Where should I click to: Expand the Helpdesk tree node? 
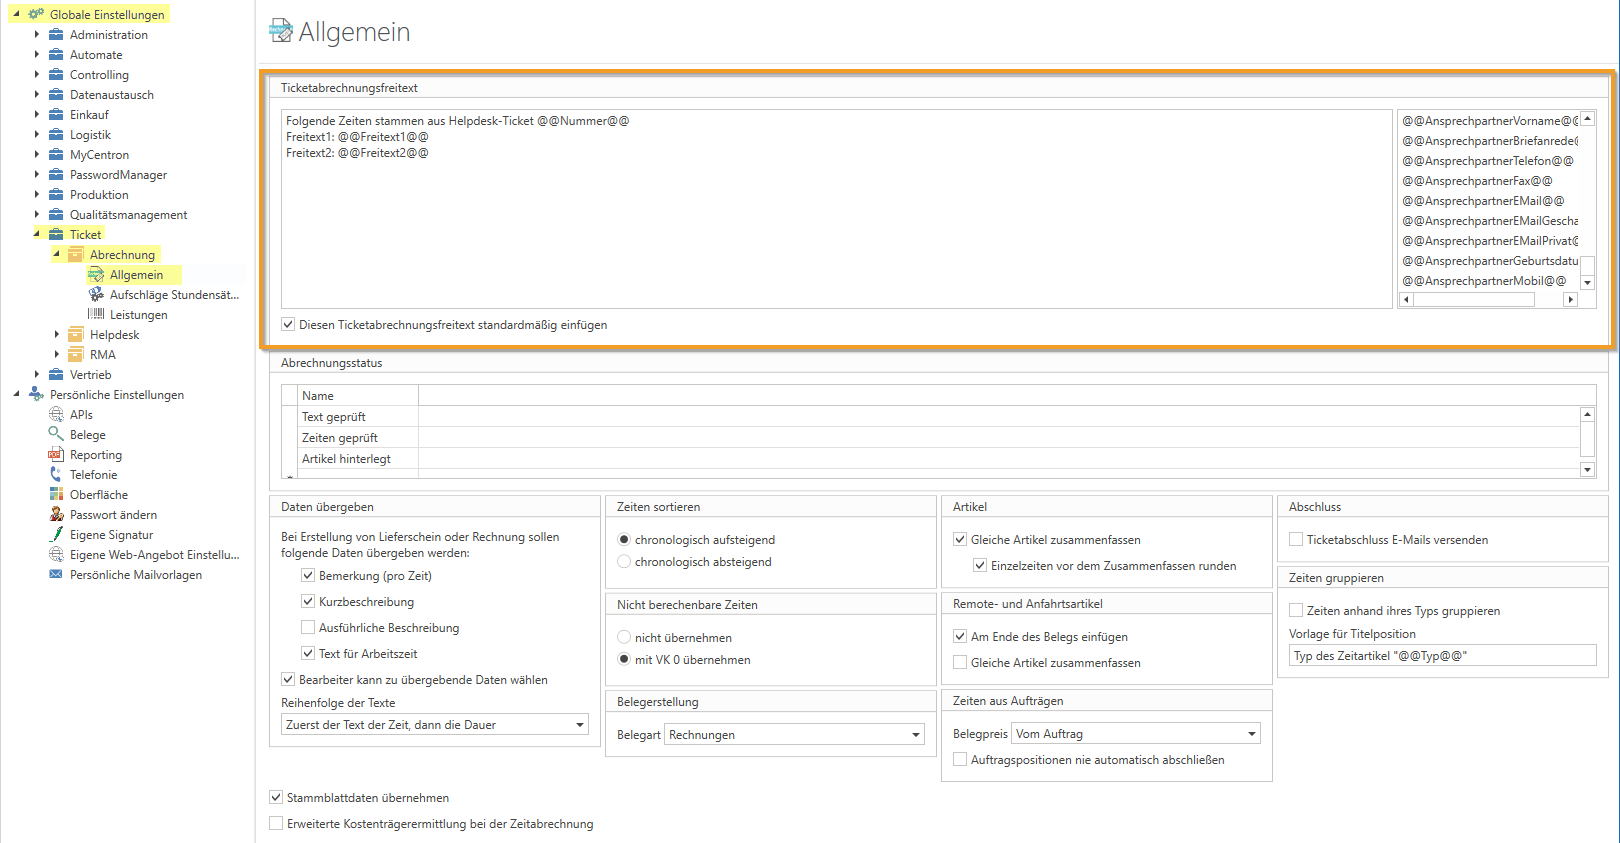[57, 335]
